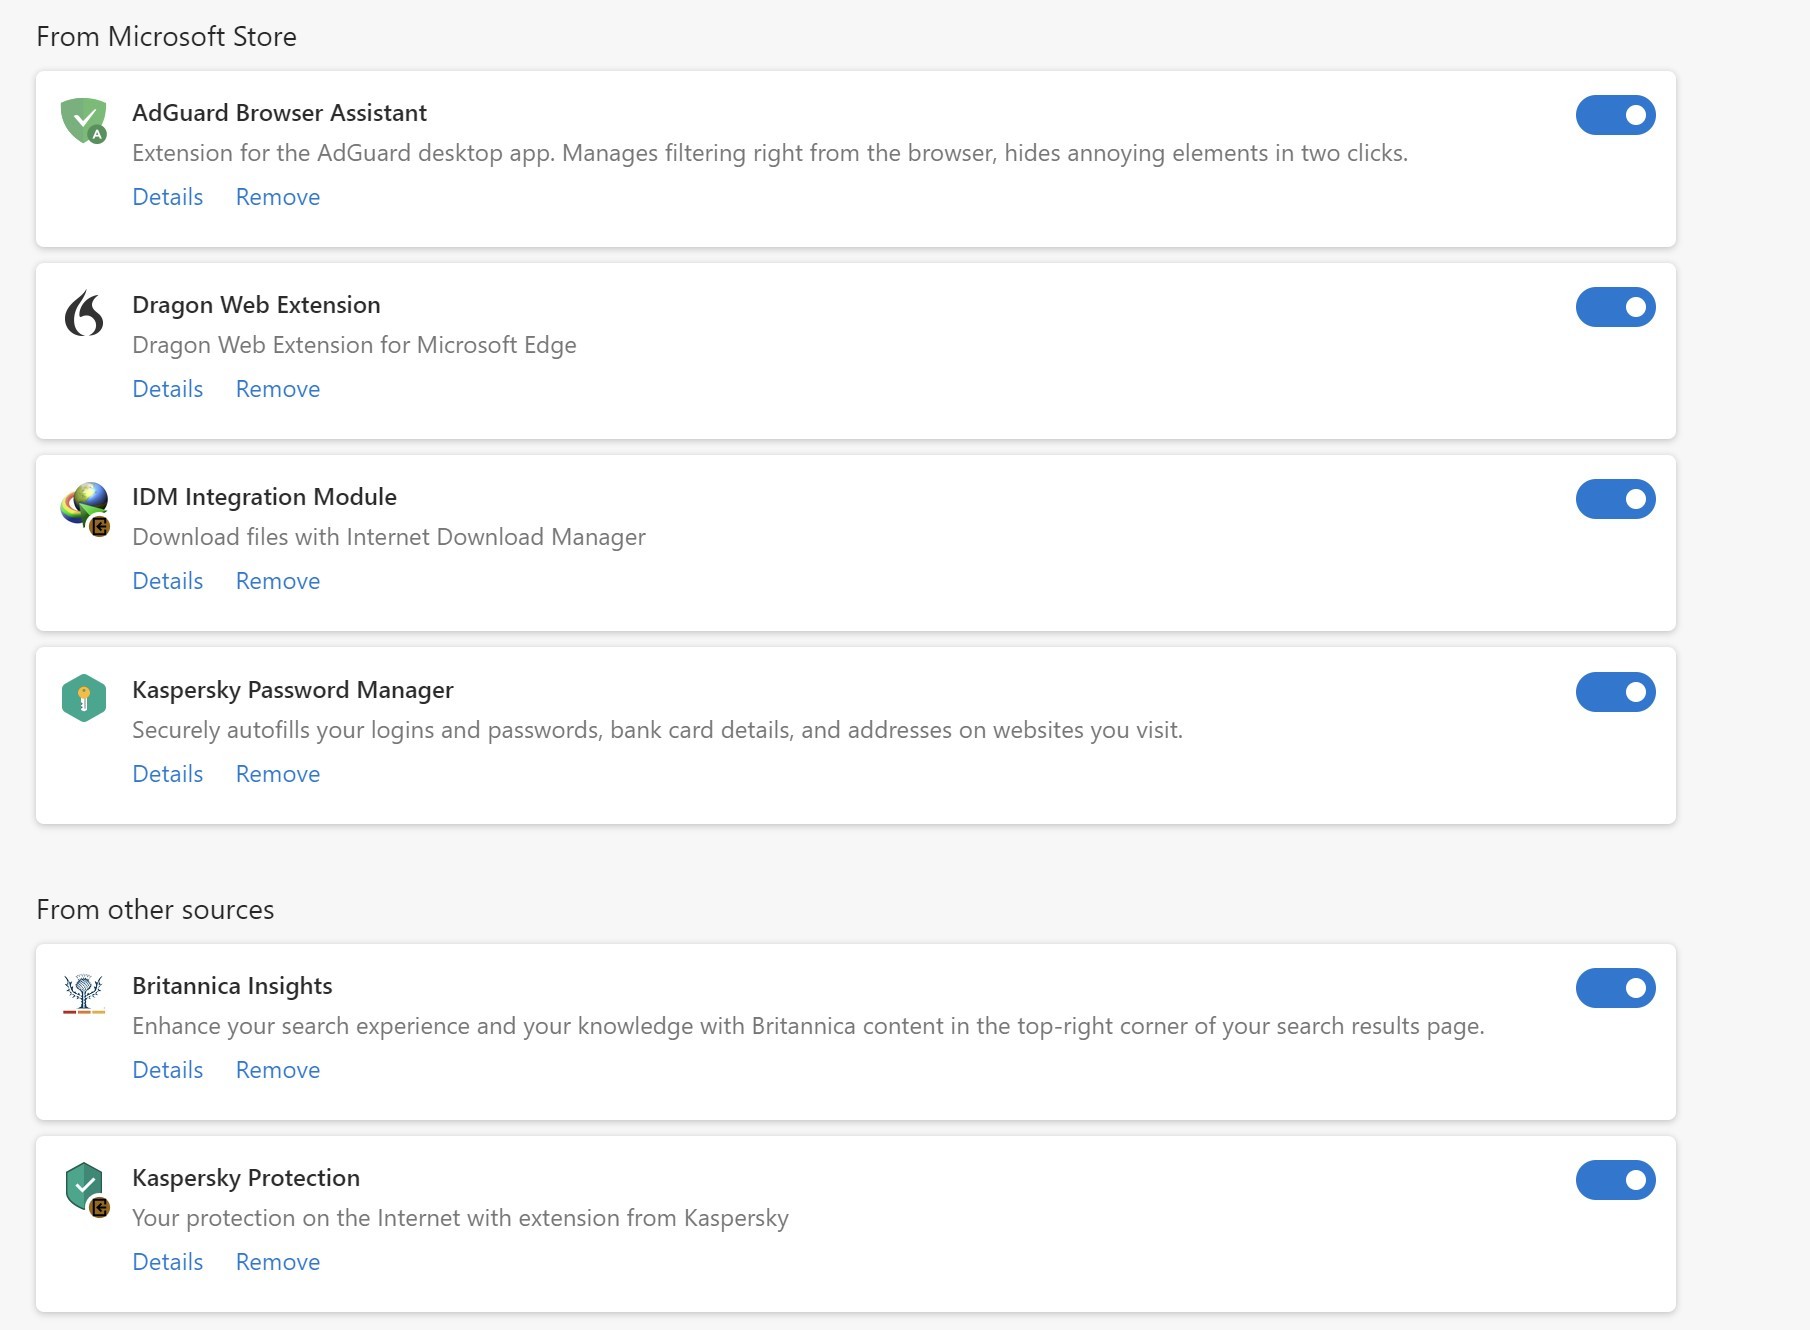Viewport: 1810px width, 1330px height.
Task: Click the Kaspersky Protection shield icon
Action: click(85, 1187)
